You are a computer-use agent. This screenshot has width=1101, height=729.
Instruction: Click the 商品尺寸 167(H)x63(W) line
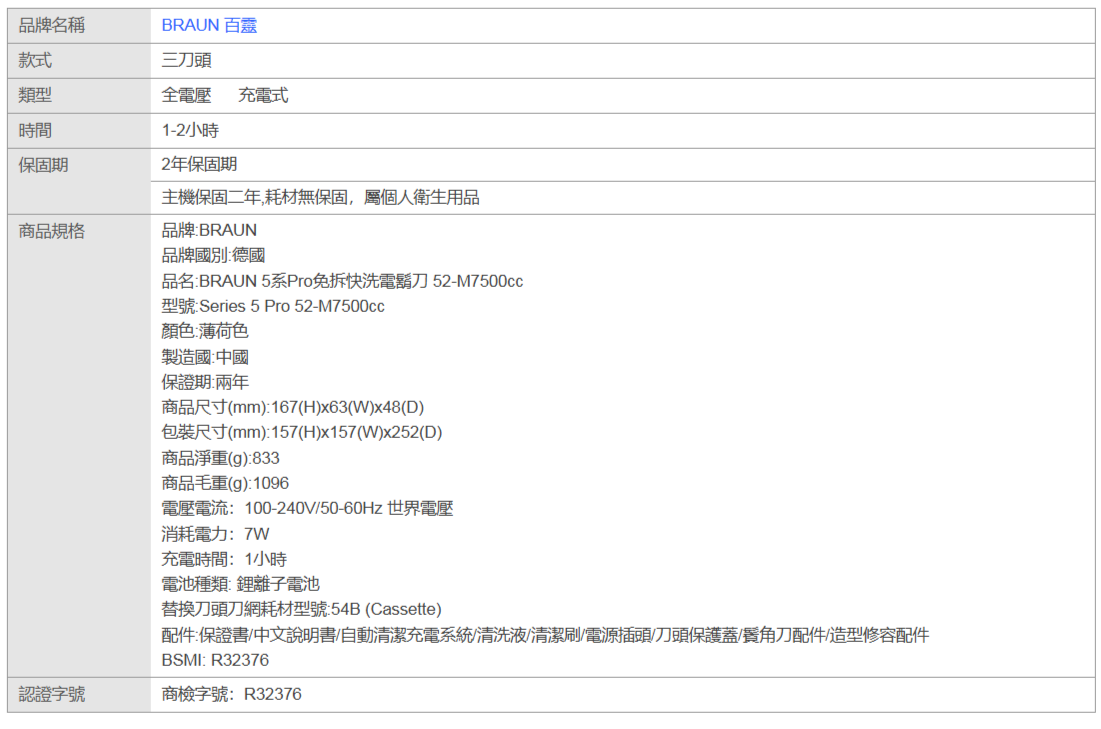coord(293,407)
